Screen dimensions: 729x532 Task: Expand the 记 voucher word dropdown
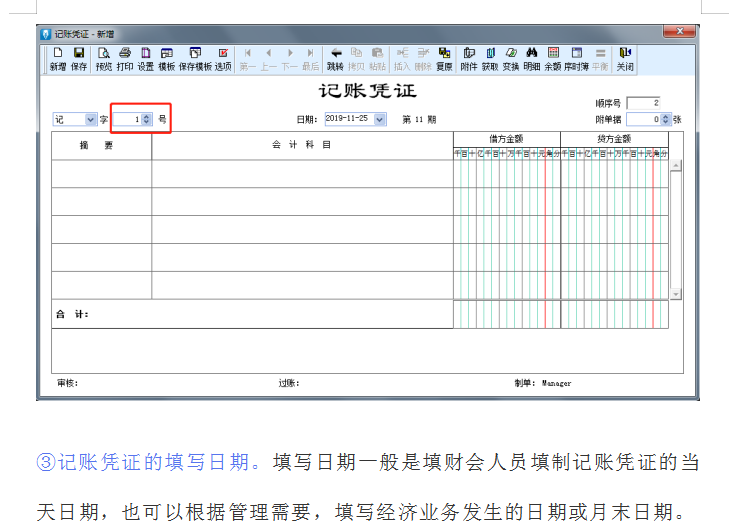(91, 120)
